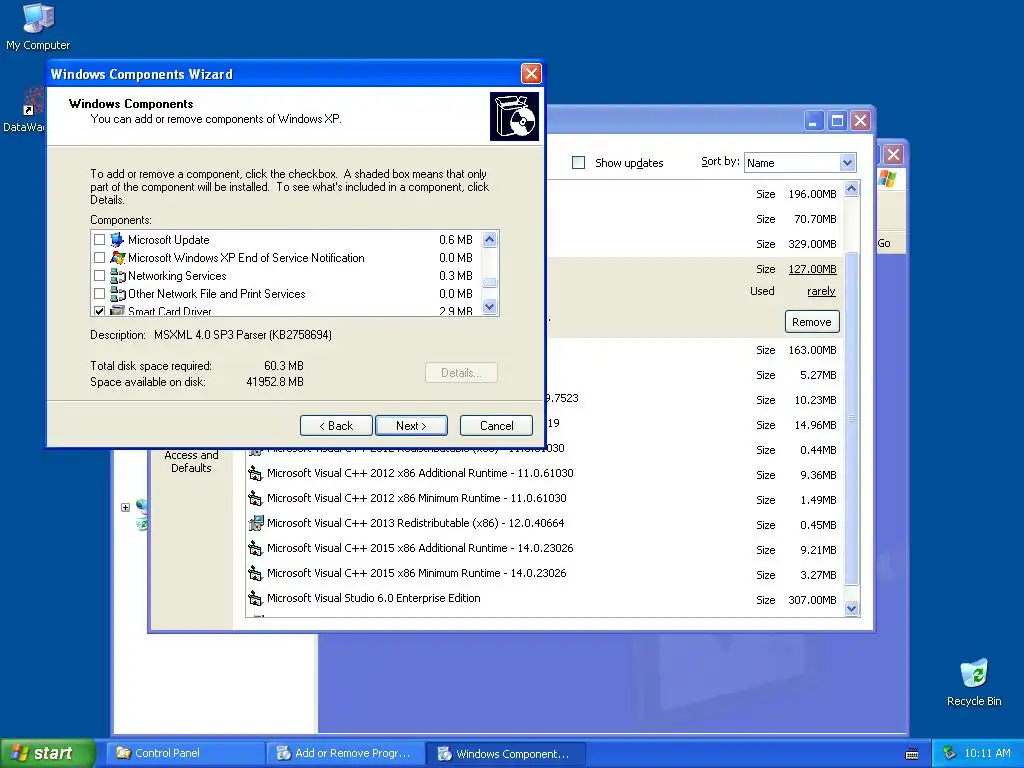Click Next in Windows Components Wizard
Viewport: 1024px width, 768px height.
tap(411, 426)
